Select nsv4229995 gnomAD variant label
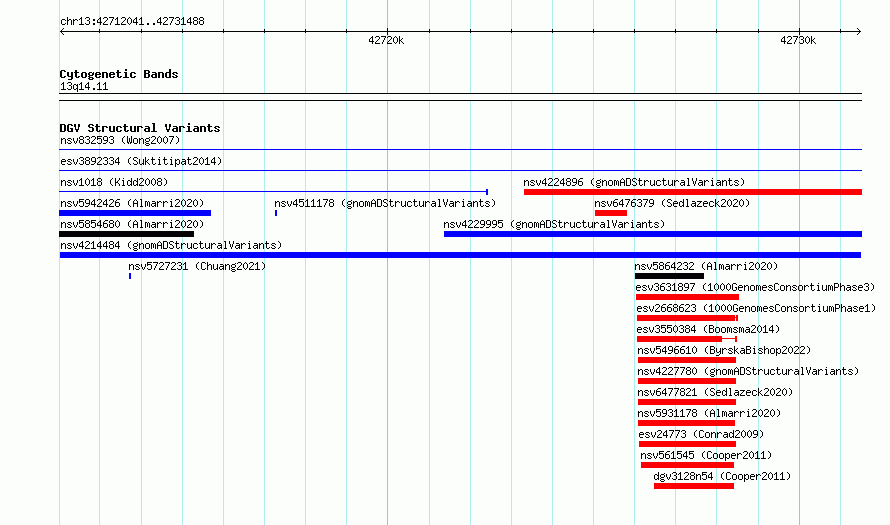Screen dimensions: 890x525 [x=554, y=224]
